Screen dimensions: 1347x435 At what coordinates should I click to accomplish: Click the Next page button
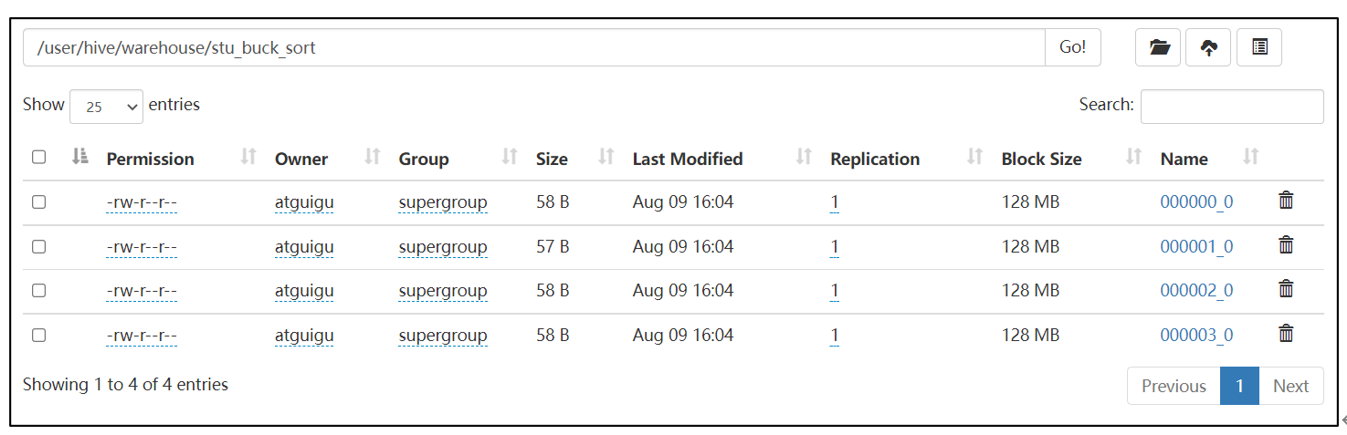1290,386
